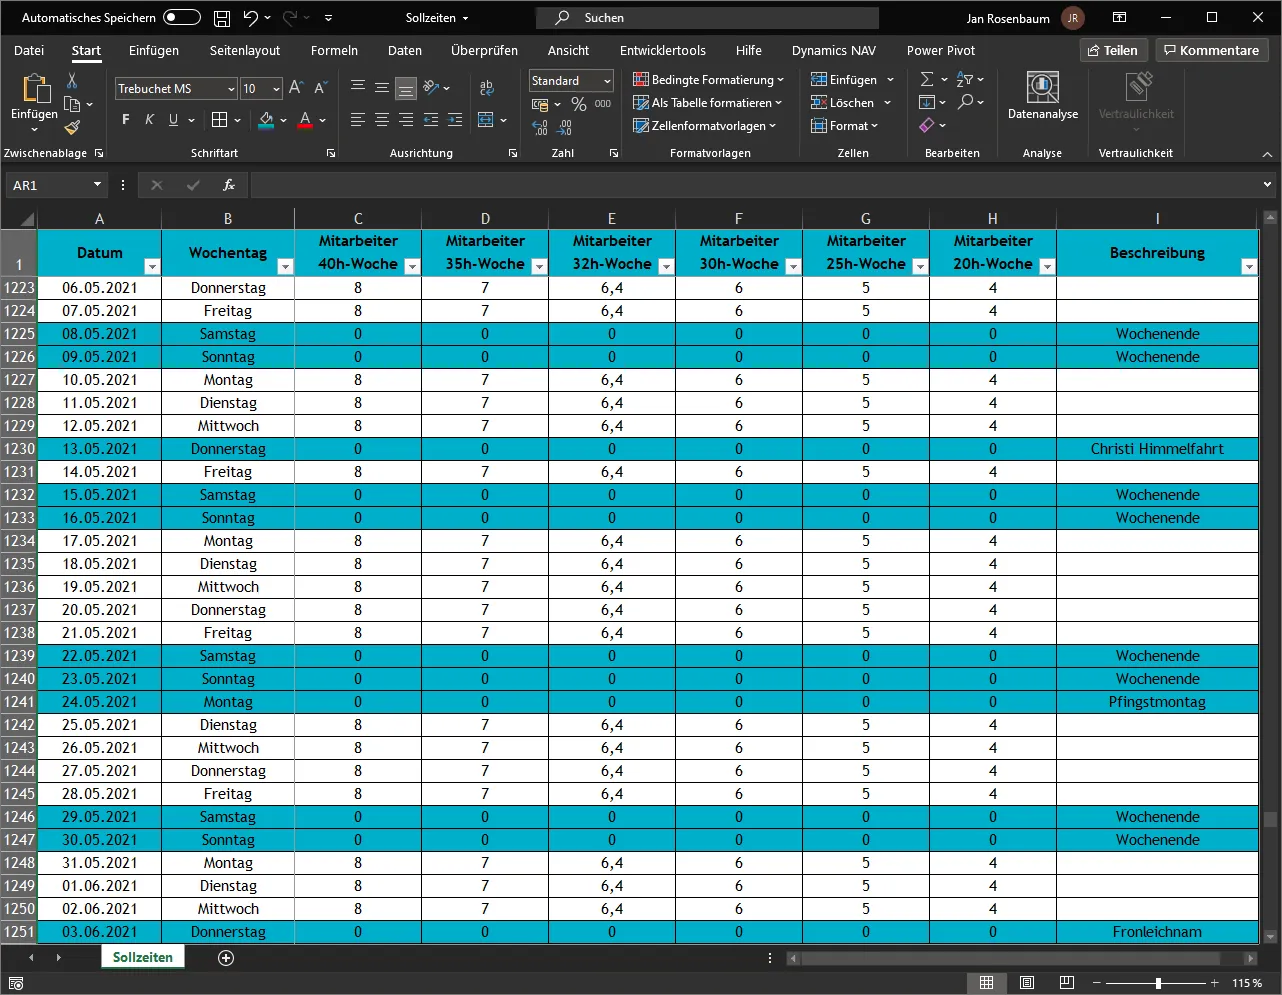Click the decrease decimal places icon
1282x995 pixels.
point(564,128)
